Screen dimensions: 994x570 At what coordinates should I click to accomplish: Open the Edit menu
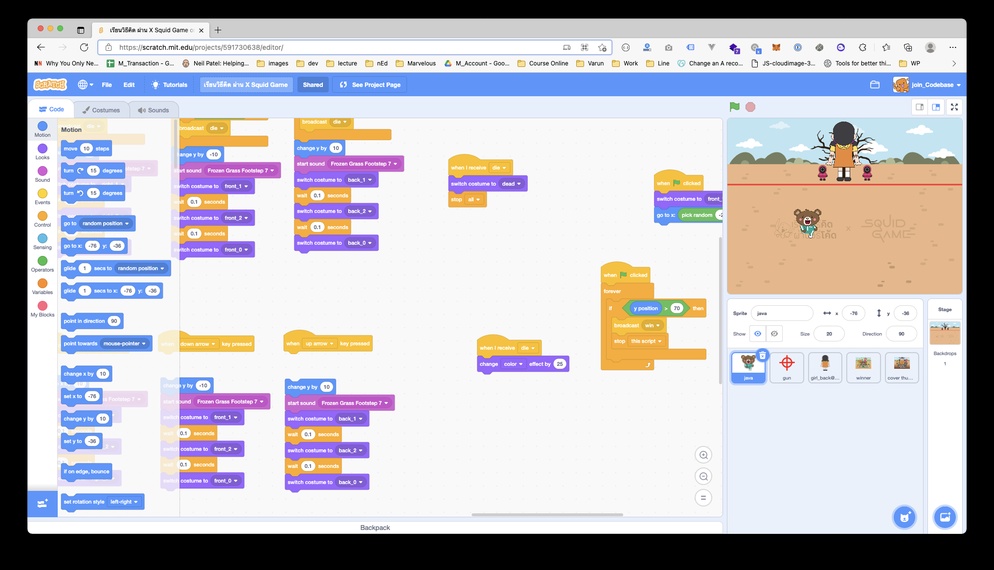click(129, 84)
